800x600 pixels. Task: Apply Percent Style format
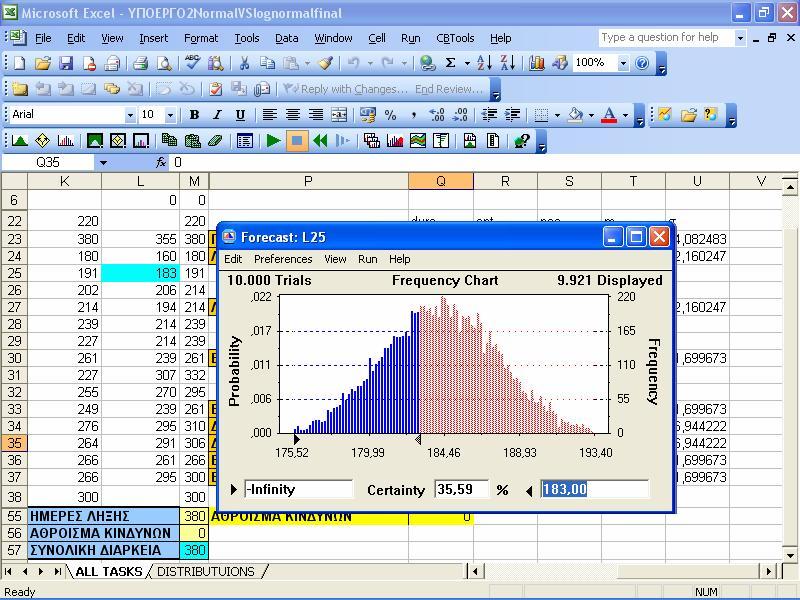pos(390,115)
